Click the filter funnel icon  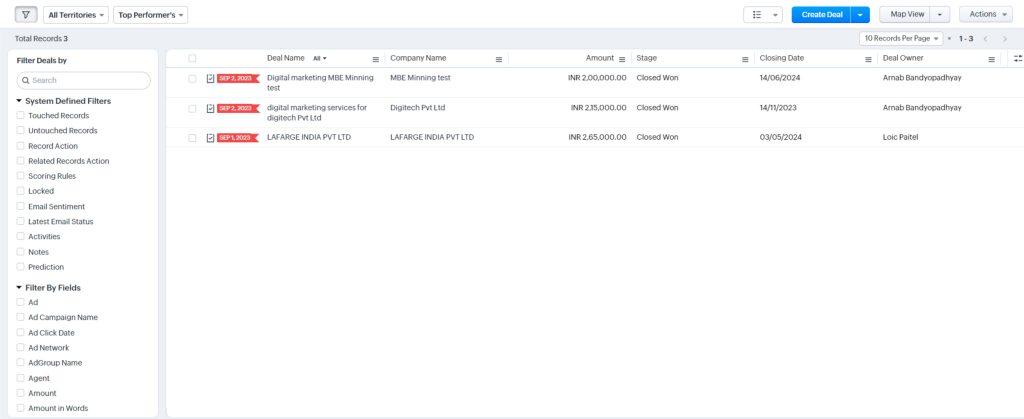[x=27, y=15]
